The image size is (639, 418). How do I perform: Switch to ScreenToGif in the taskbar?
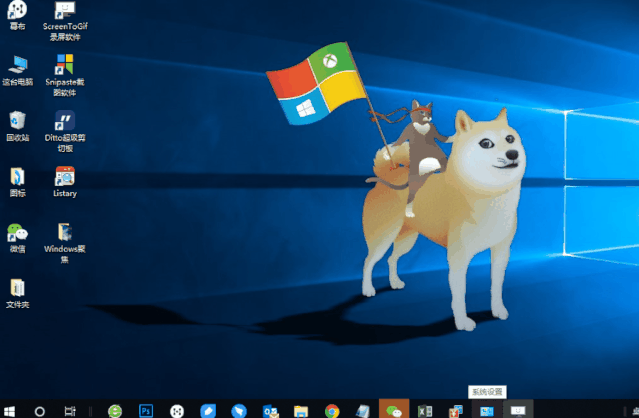click(x=518, y=409)
